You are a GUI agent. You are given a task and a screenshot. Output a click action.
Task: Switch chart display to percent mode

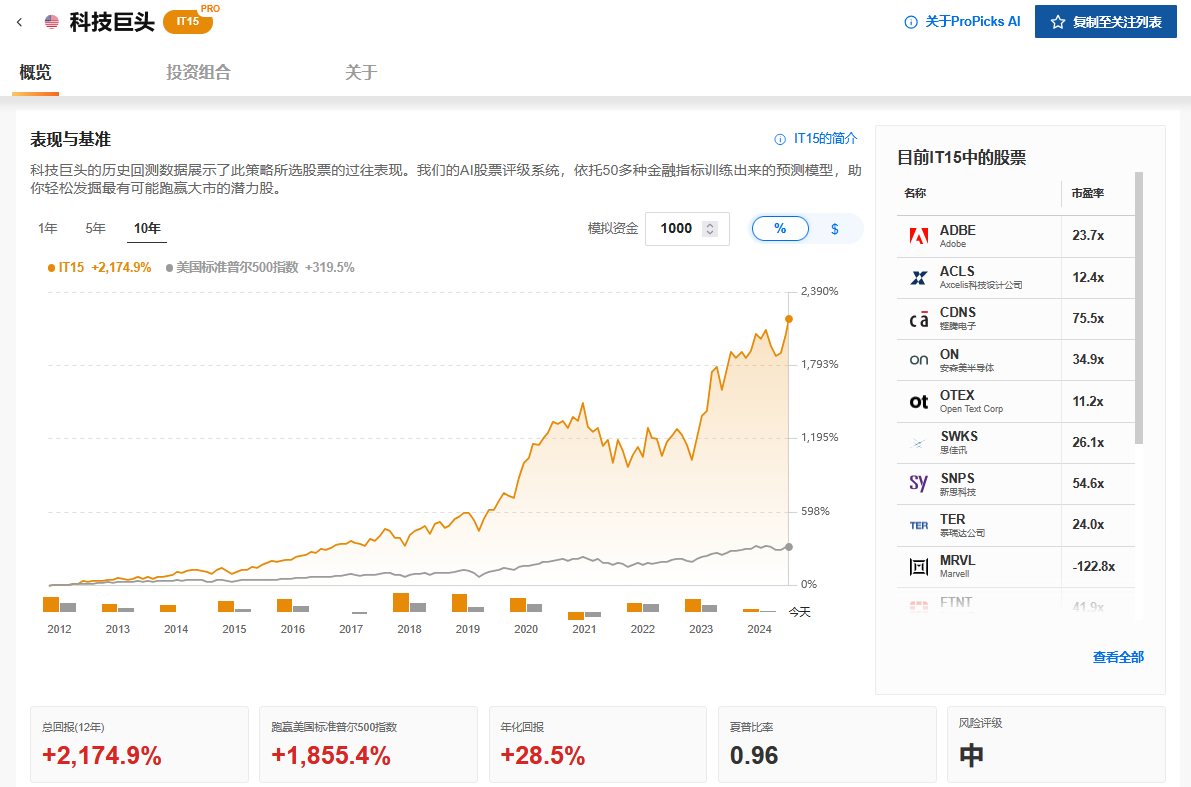point(780,229)
